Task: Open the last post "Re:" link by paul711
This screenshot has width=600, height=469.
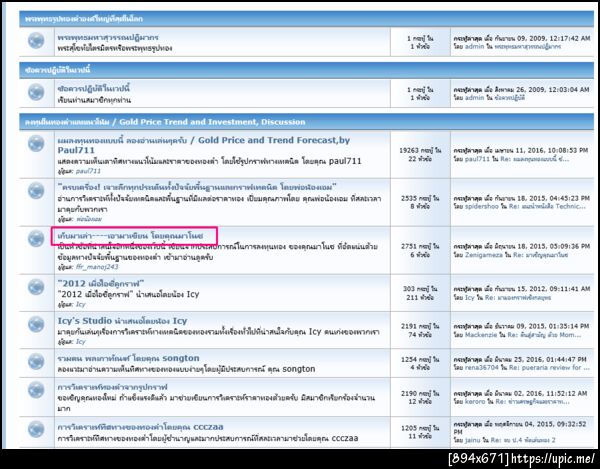Action: [535, 159]
